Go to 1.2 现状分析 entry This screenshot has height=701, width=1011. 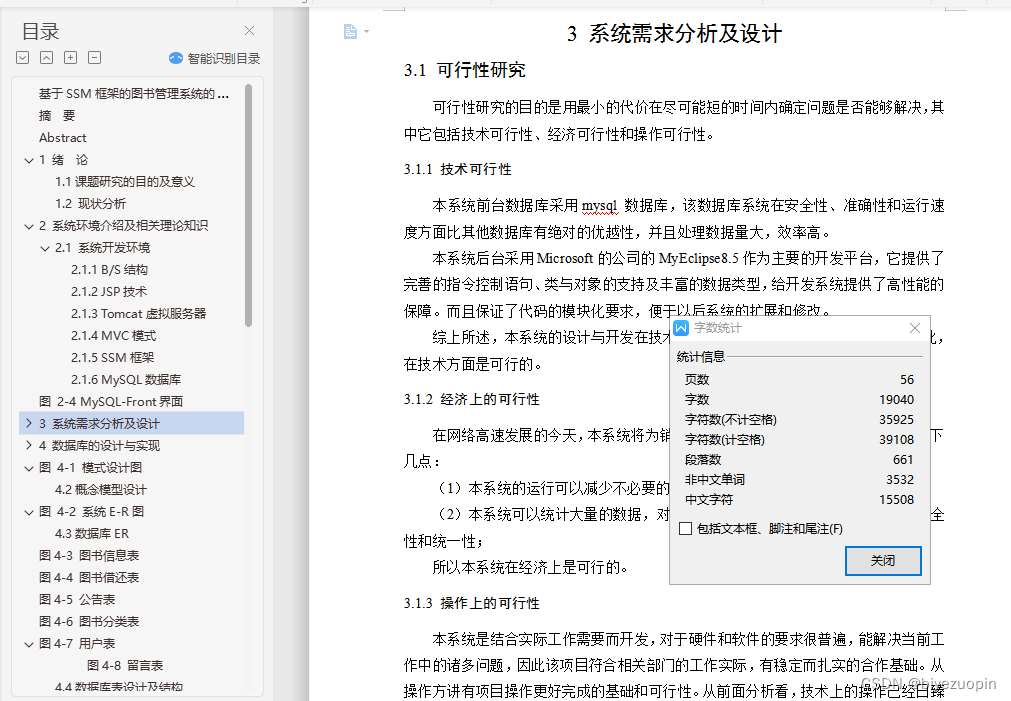pyautogui.click(x=90, y=204)
